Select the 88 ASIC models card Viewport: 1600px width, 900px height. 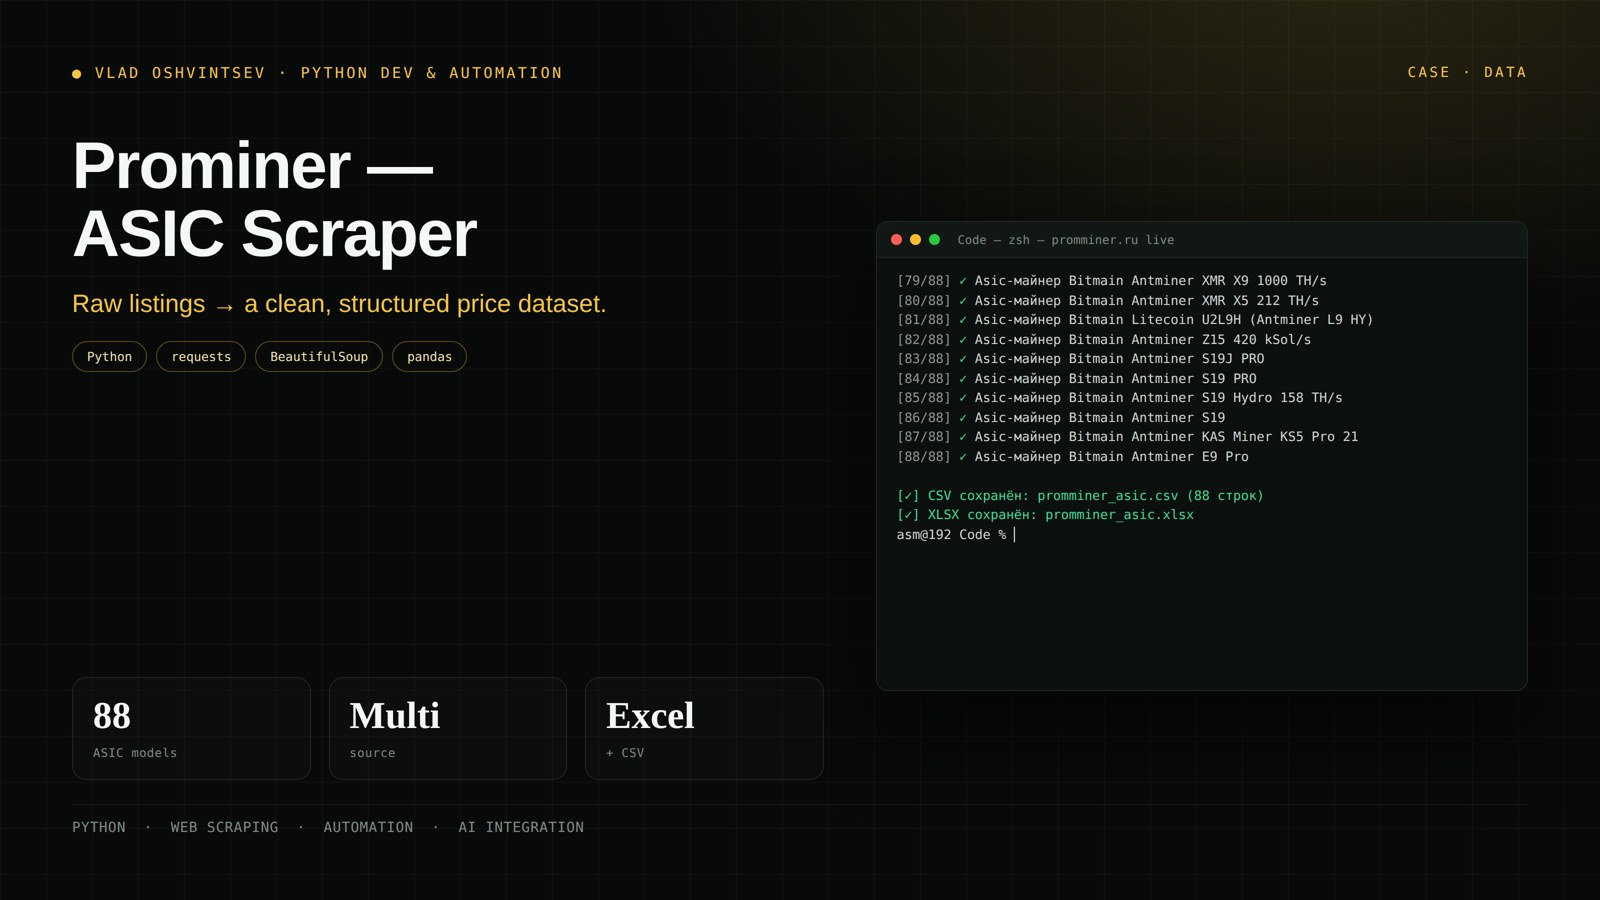click(191, 728)
